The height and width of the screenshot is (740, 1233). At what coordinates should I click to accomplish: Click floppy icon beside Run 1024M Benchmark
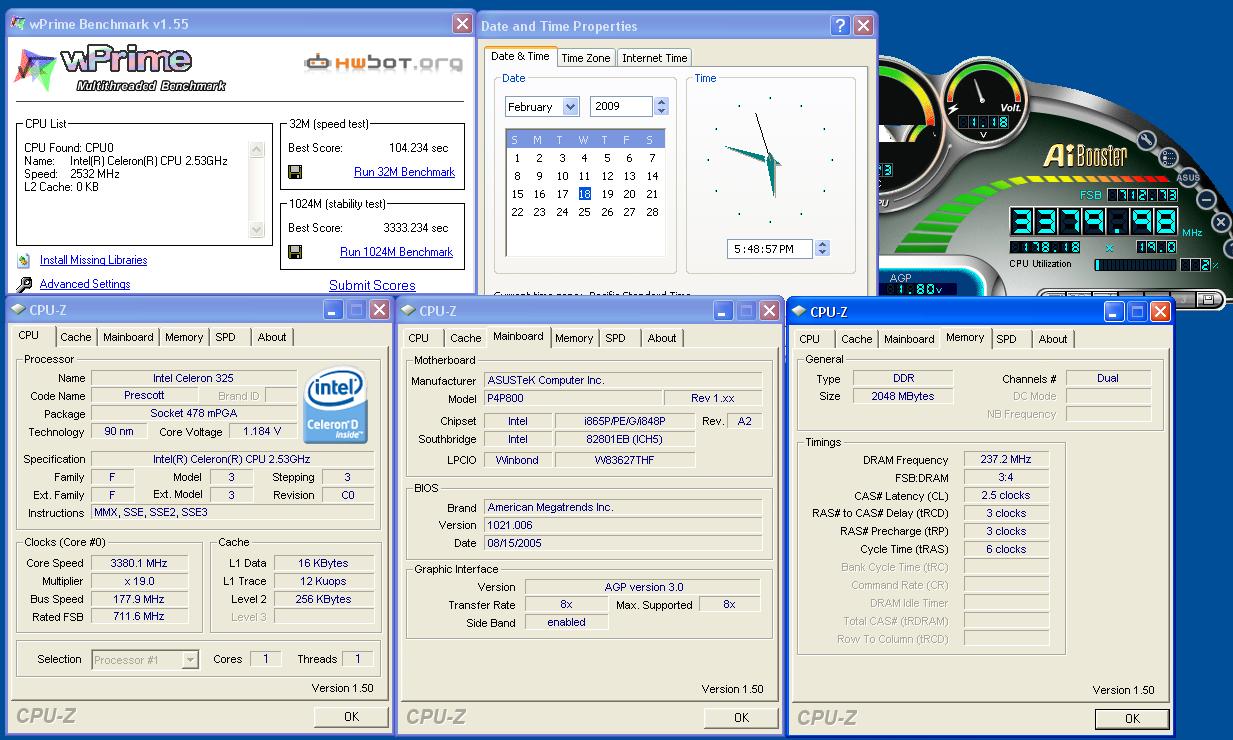[x=295, y=252]
